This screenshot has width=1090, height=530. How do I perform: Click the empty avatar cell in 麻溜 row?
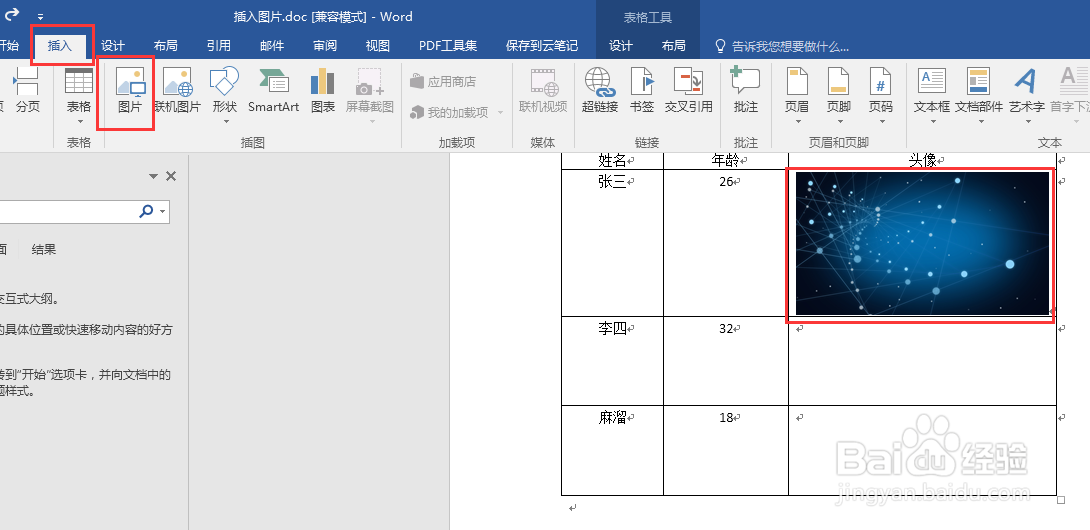tap(922, 451)
